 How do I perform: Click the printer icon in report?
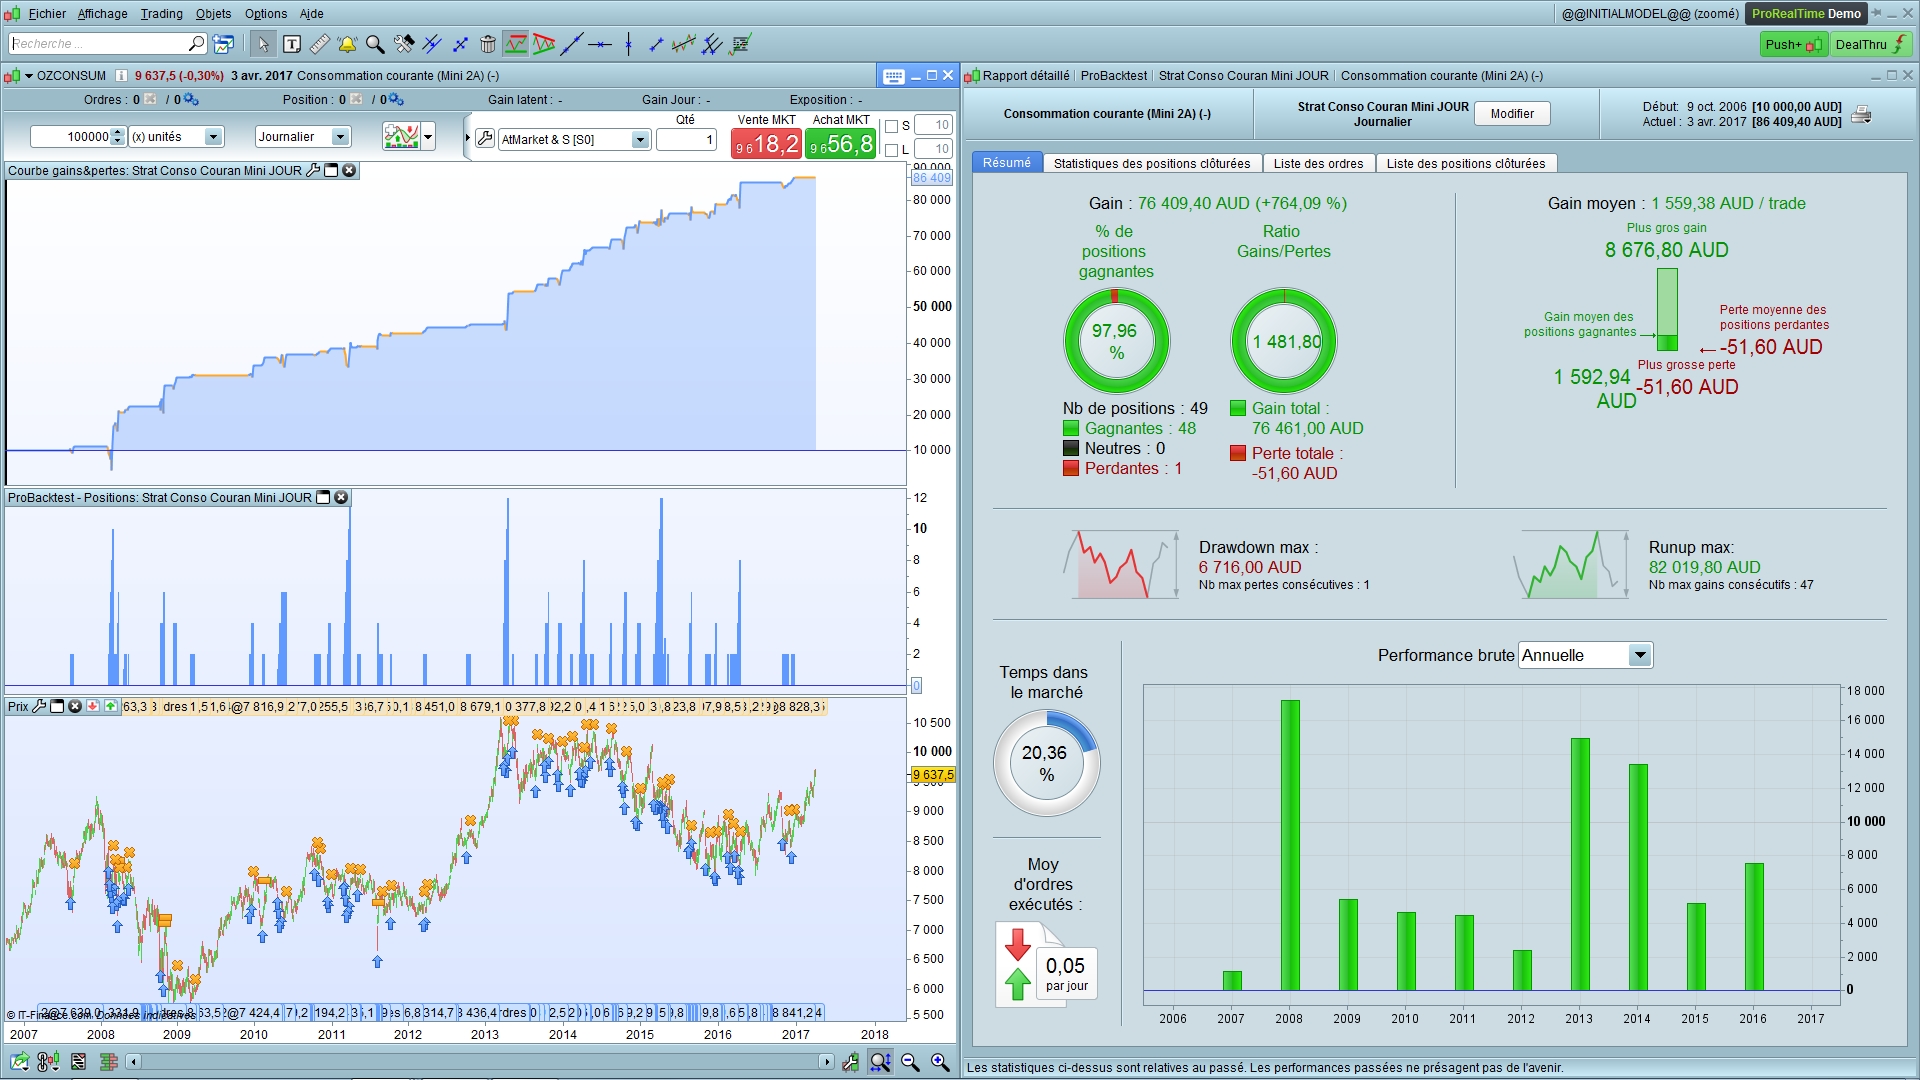click(1861, 114)
